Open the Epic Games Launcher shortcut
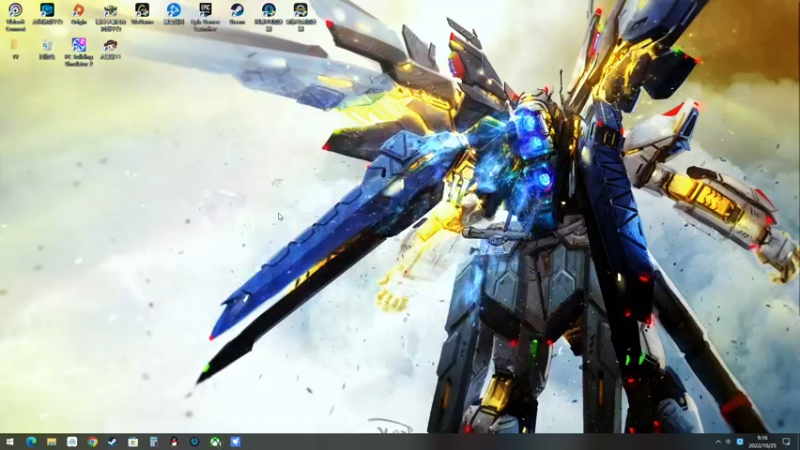Image resolution: width=800 pixels, height=450 pixels. [205, 17]
